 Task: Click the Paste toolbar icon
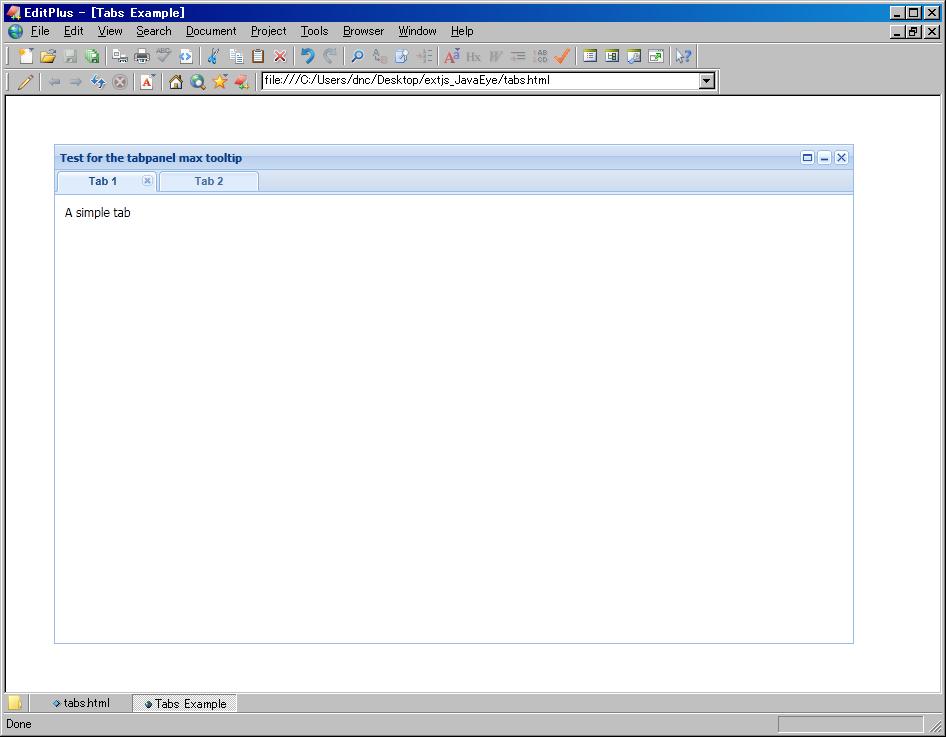pyautogui.click(x=256, y=56)
